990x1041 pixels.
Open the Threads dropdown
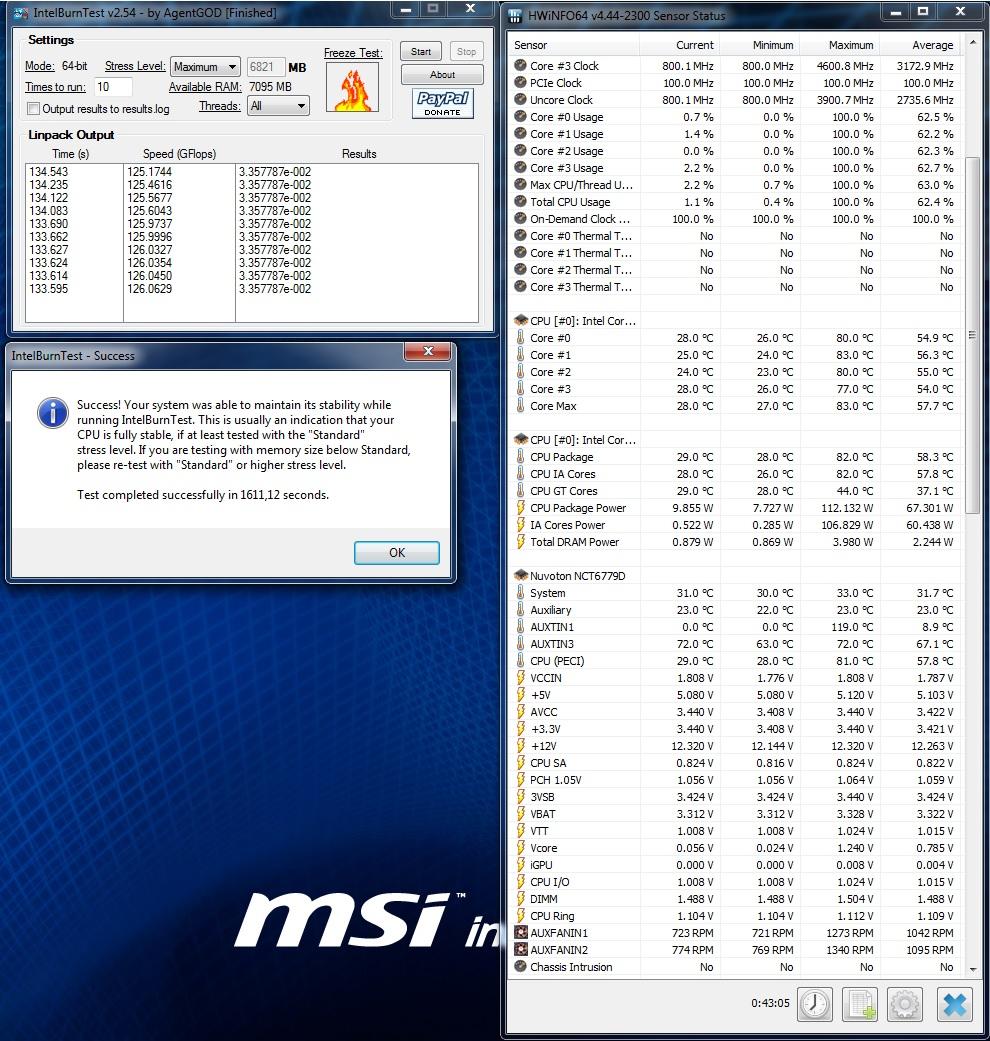coord(278,106)
